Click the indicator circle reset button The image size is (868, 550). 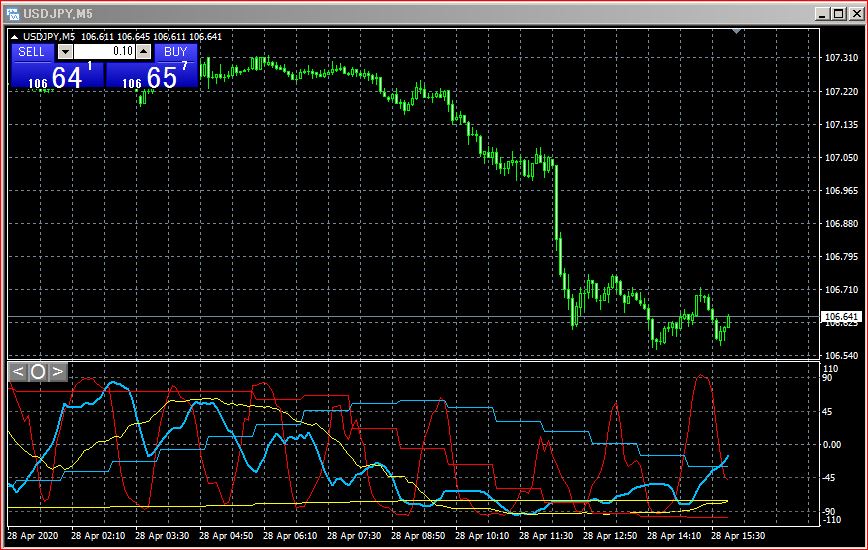38,372
